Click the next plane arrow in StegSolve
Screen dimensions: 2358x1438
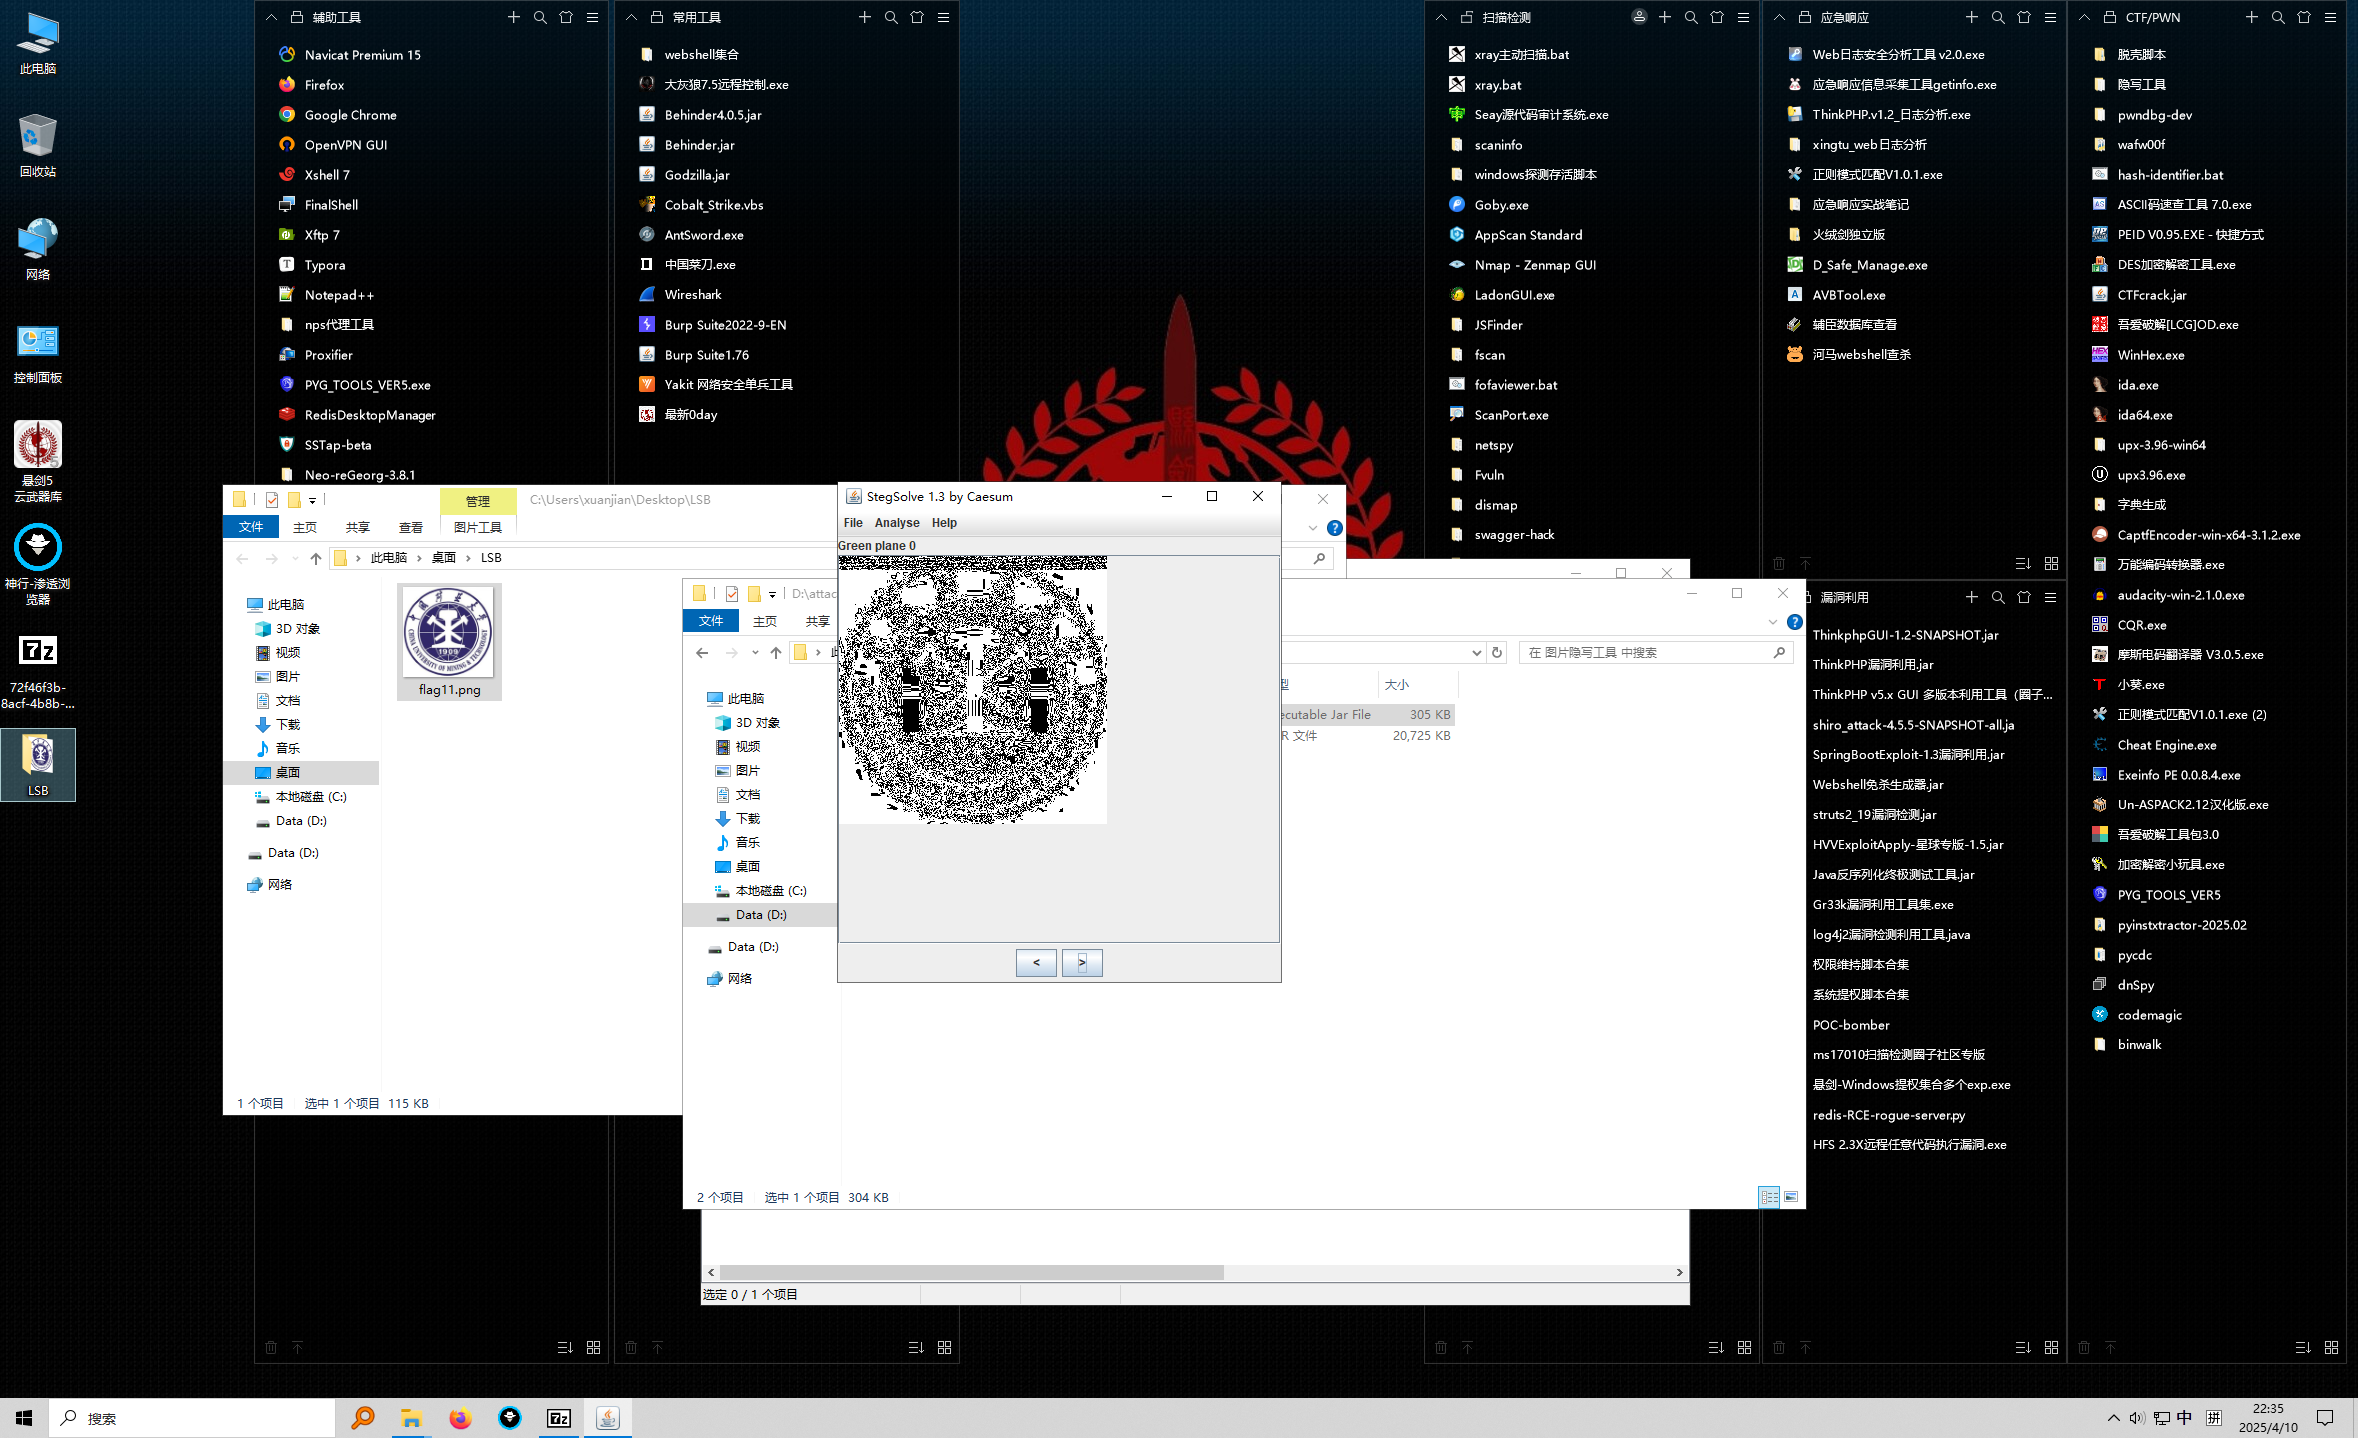[x=1082, y=962]
